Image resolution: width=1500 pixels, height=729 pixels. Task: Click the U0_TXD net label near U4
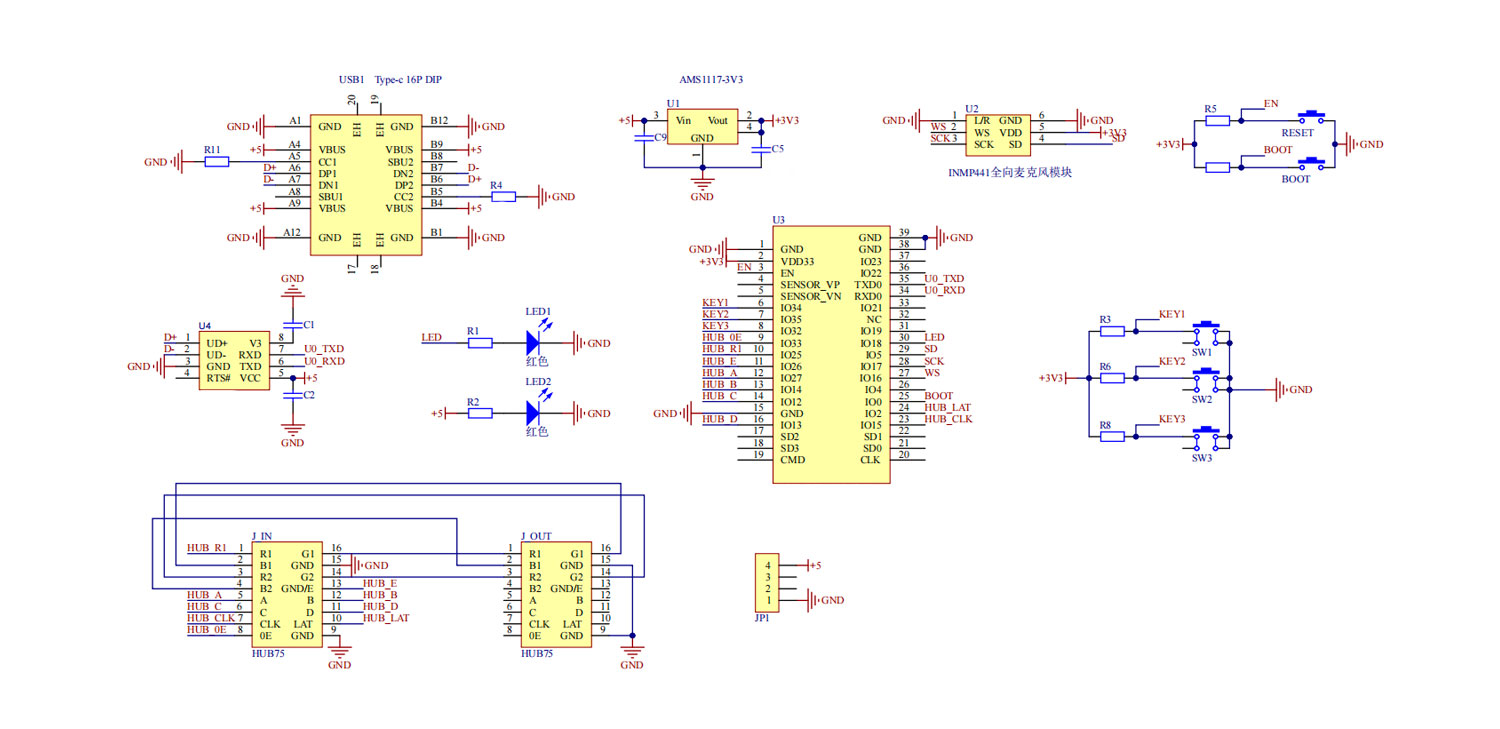point(324,349)
